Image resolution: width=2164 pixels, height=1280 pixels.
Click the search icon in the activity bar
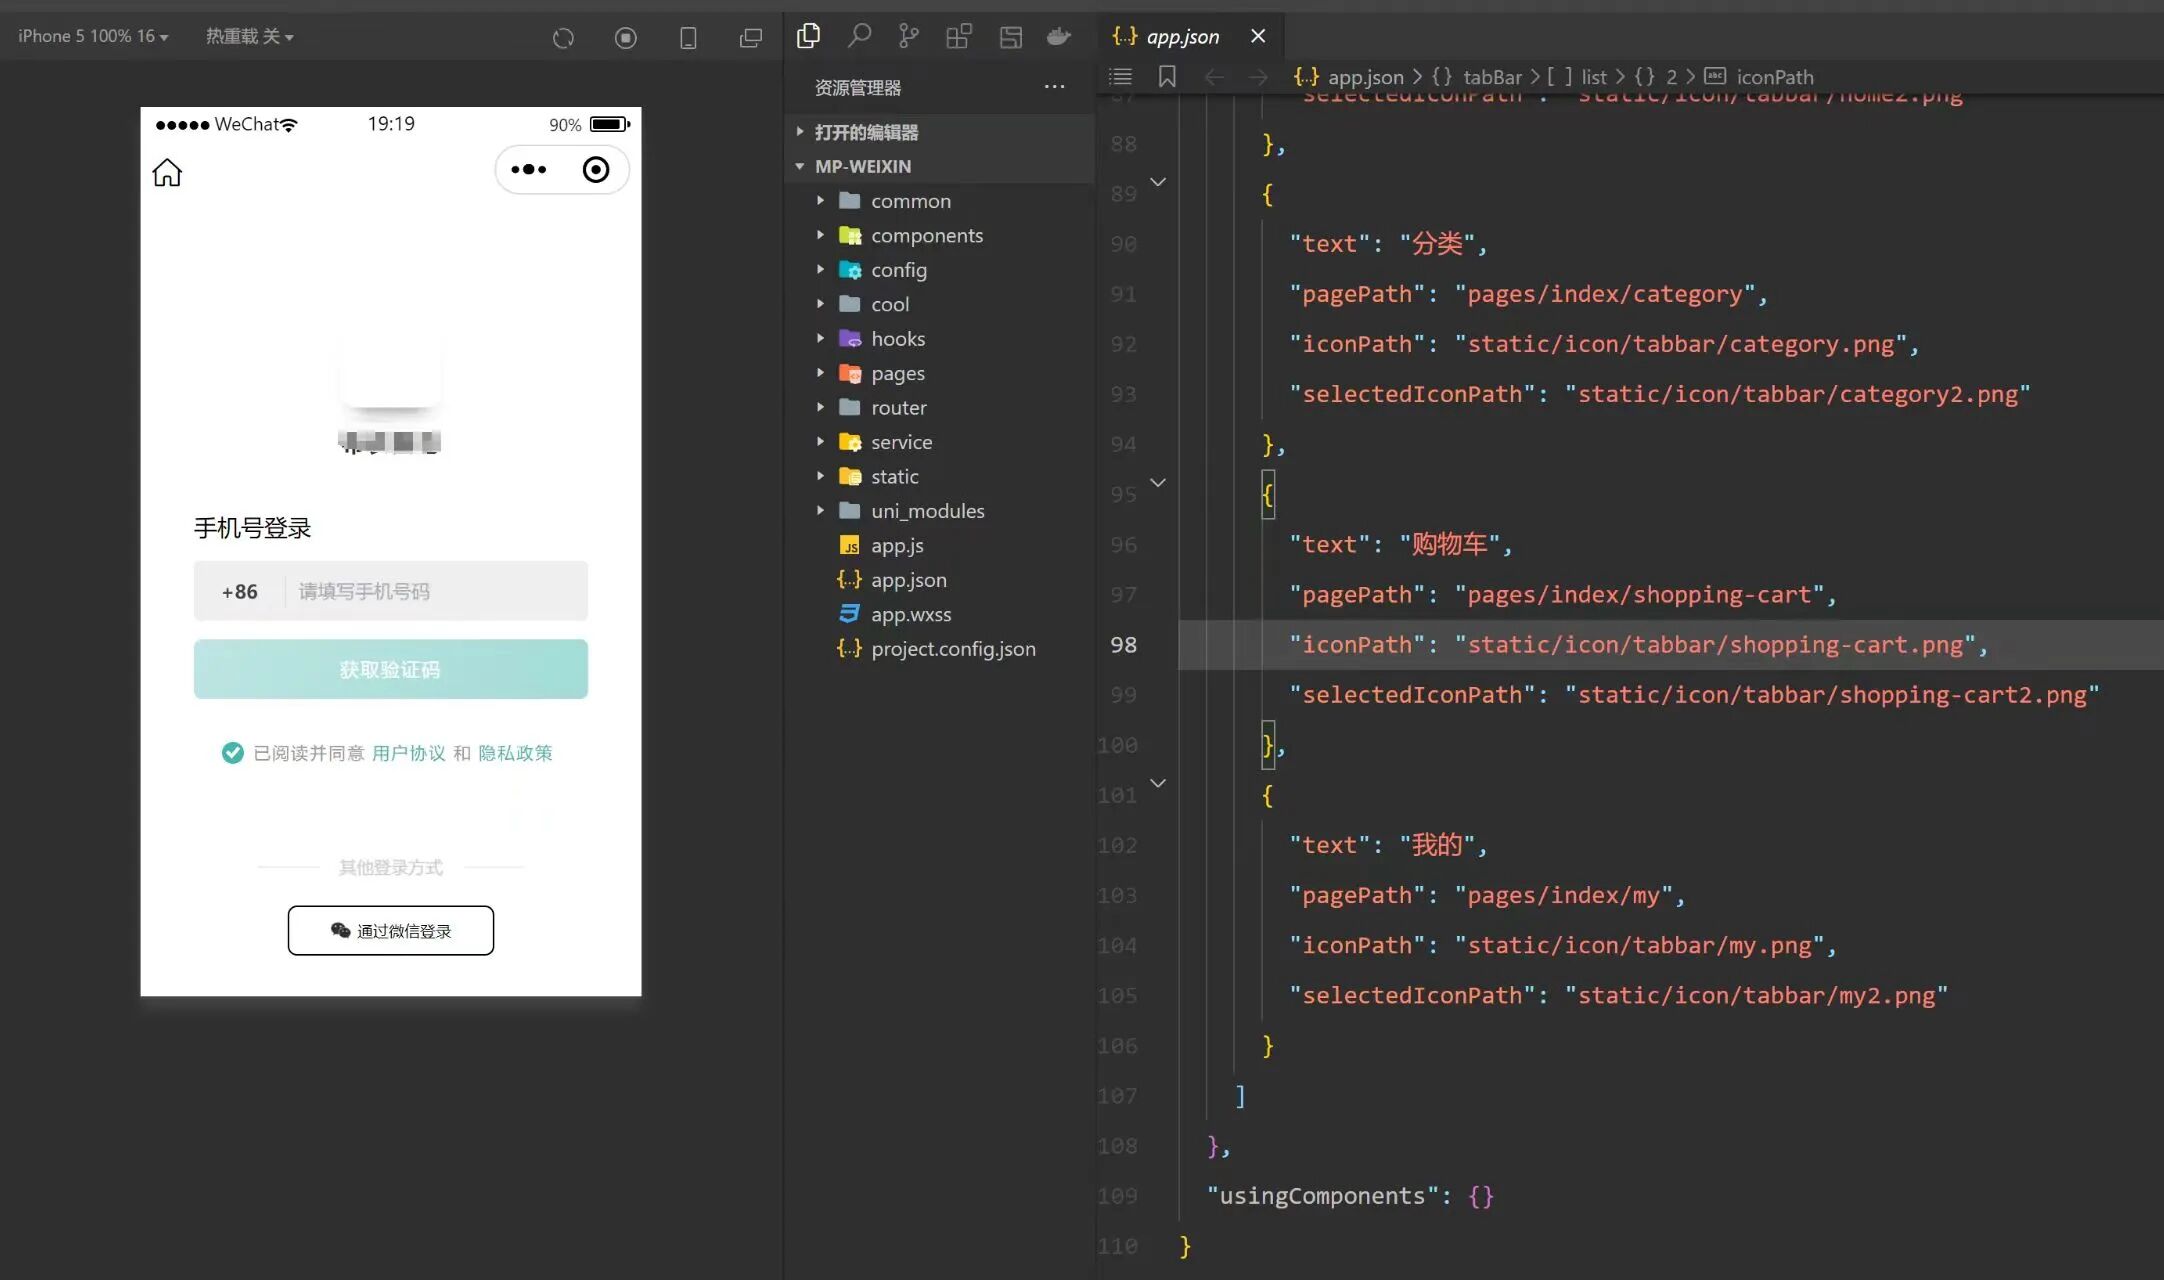tap(859, 37)
